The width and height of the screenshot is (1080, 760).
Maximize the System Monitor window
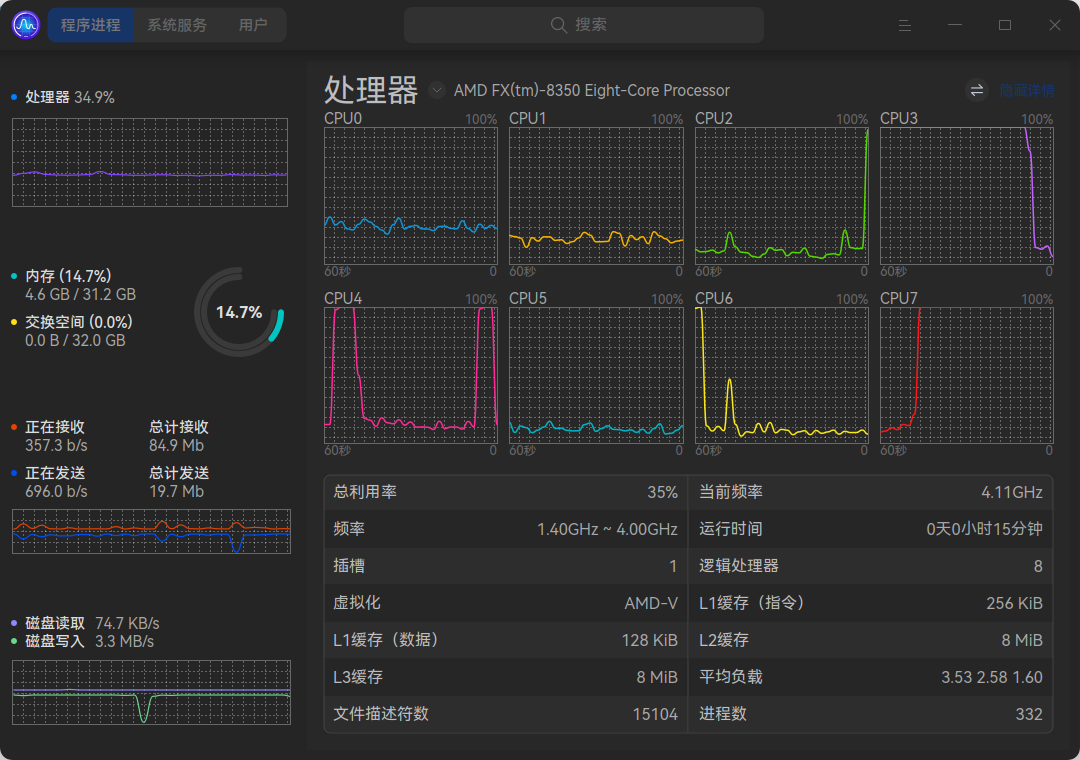tap(1005, 25)
